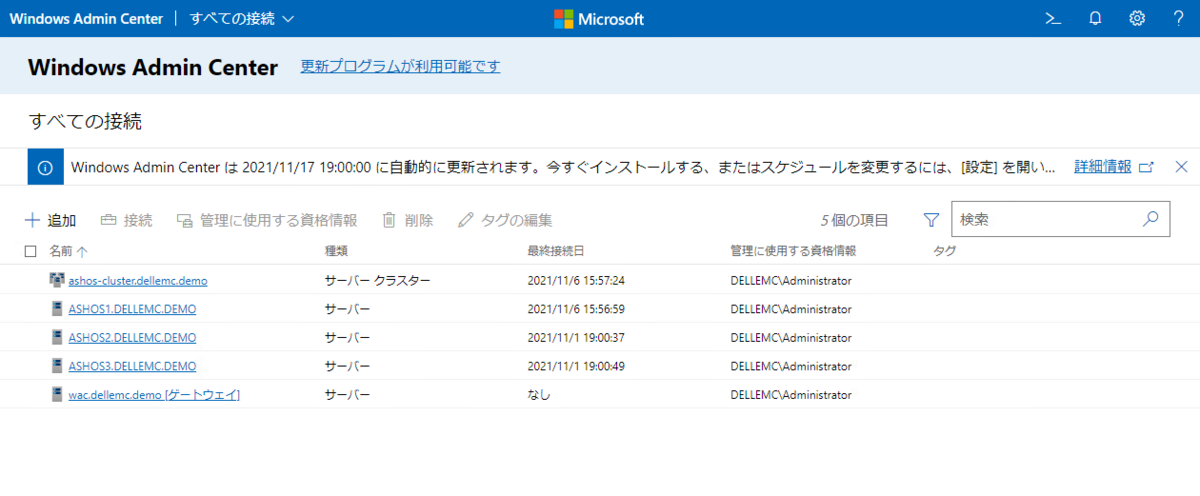Select date 2021/11/6 15:57:24
Screen dimensions: 1200x496
575,281
